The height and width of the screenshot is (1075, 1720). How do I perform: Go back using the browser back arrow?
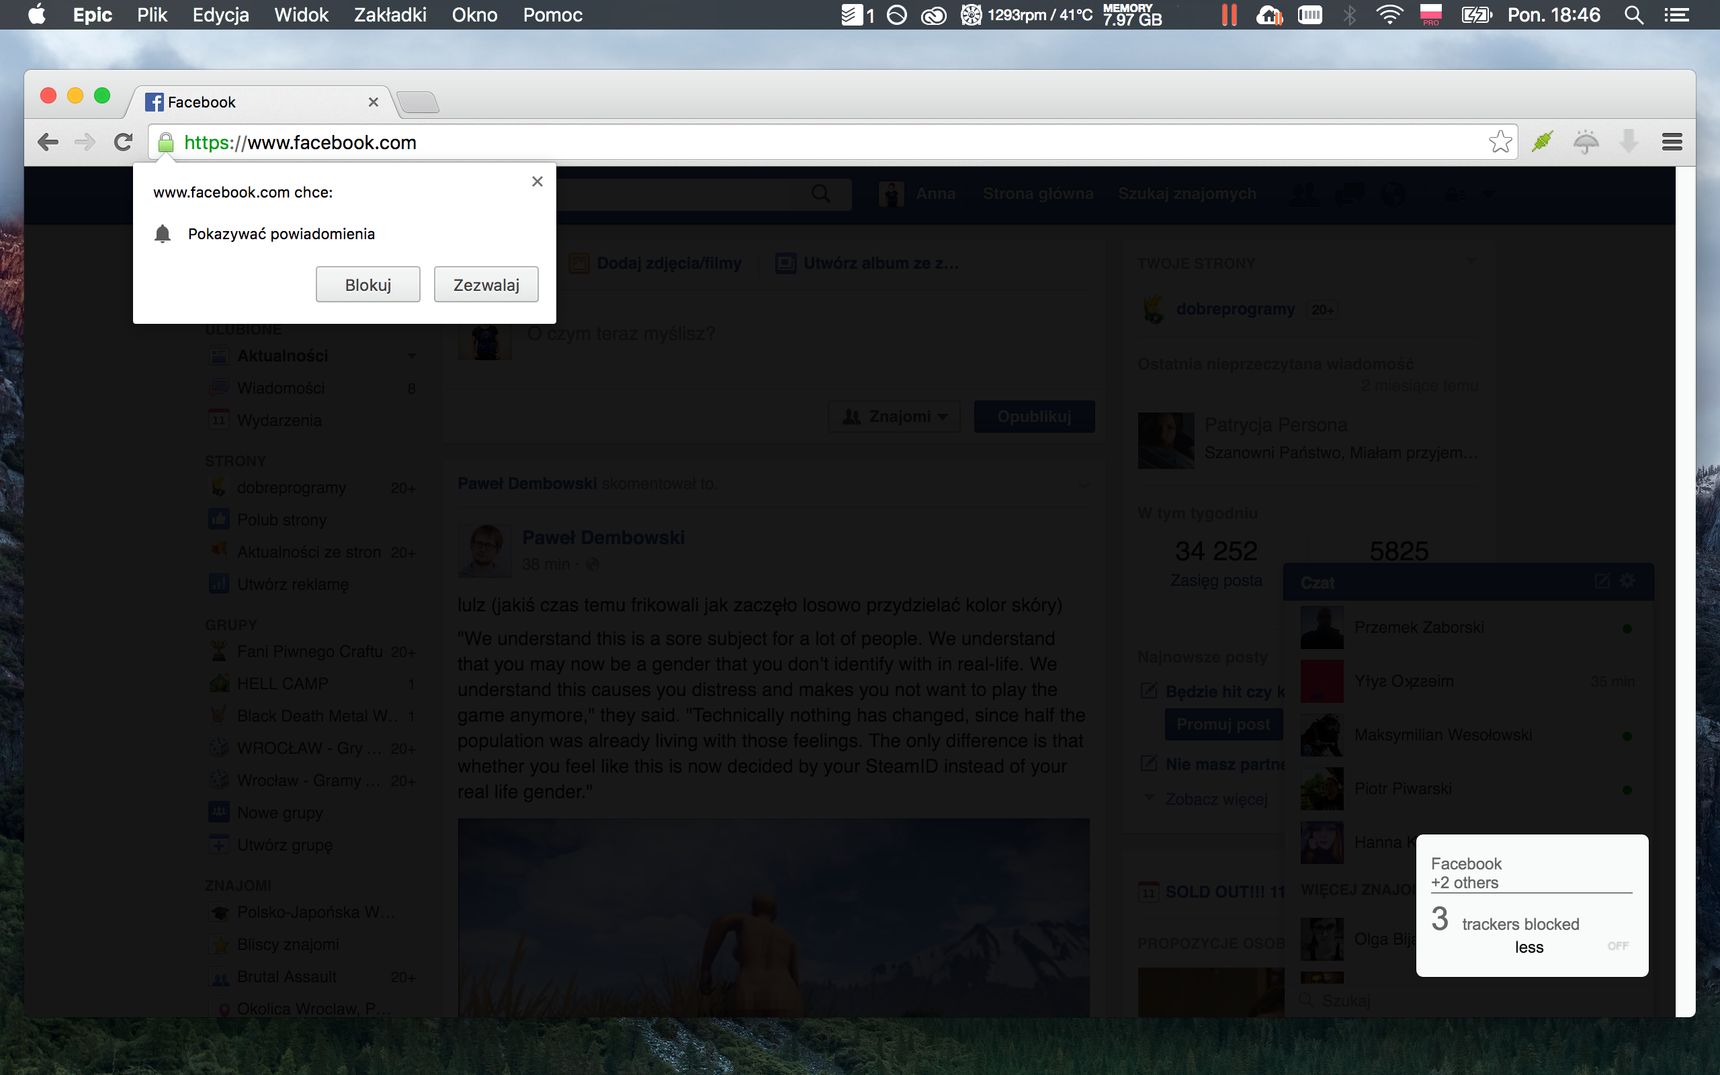coord(48,142)
